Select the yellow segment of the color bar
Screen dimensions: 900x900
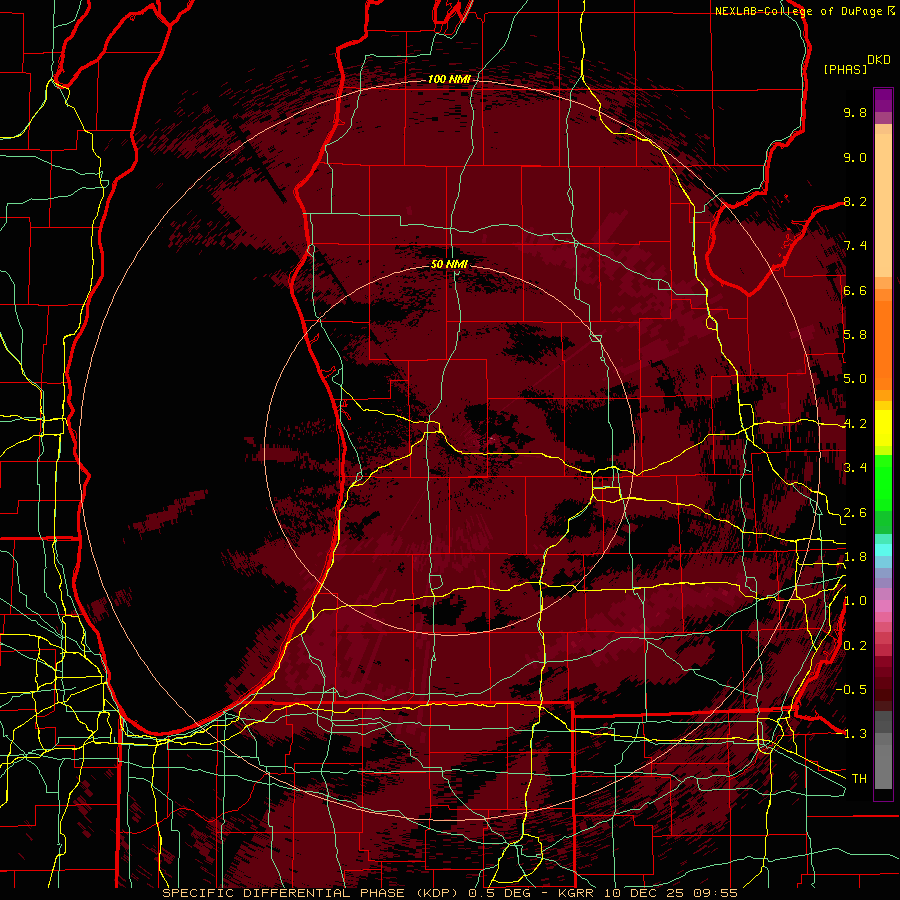click(883, 427)
